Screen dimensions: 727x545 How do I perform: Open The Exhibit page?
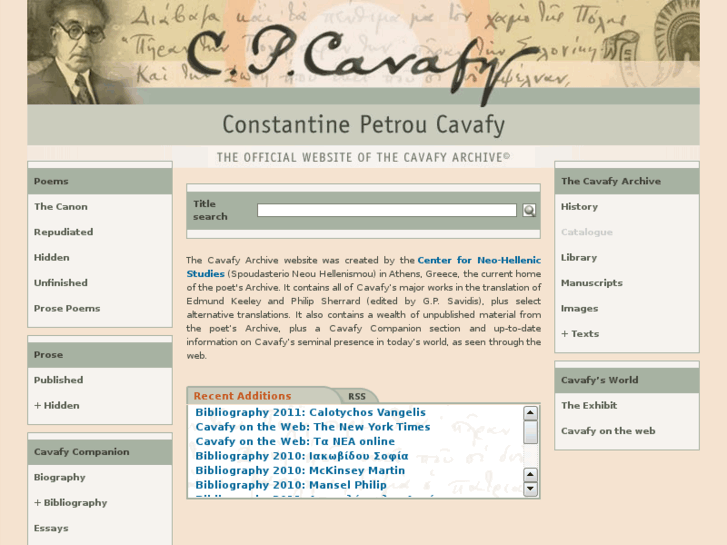pos(589,405)
